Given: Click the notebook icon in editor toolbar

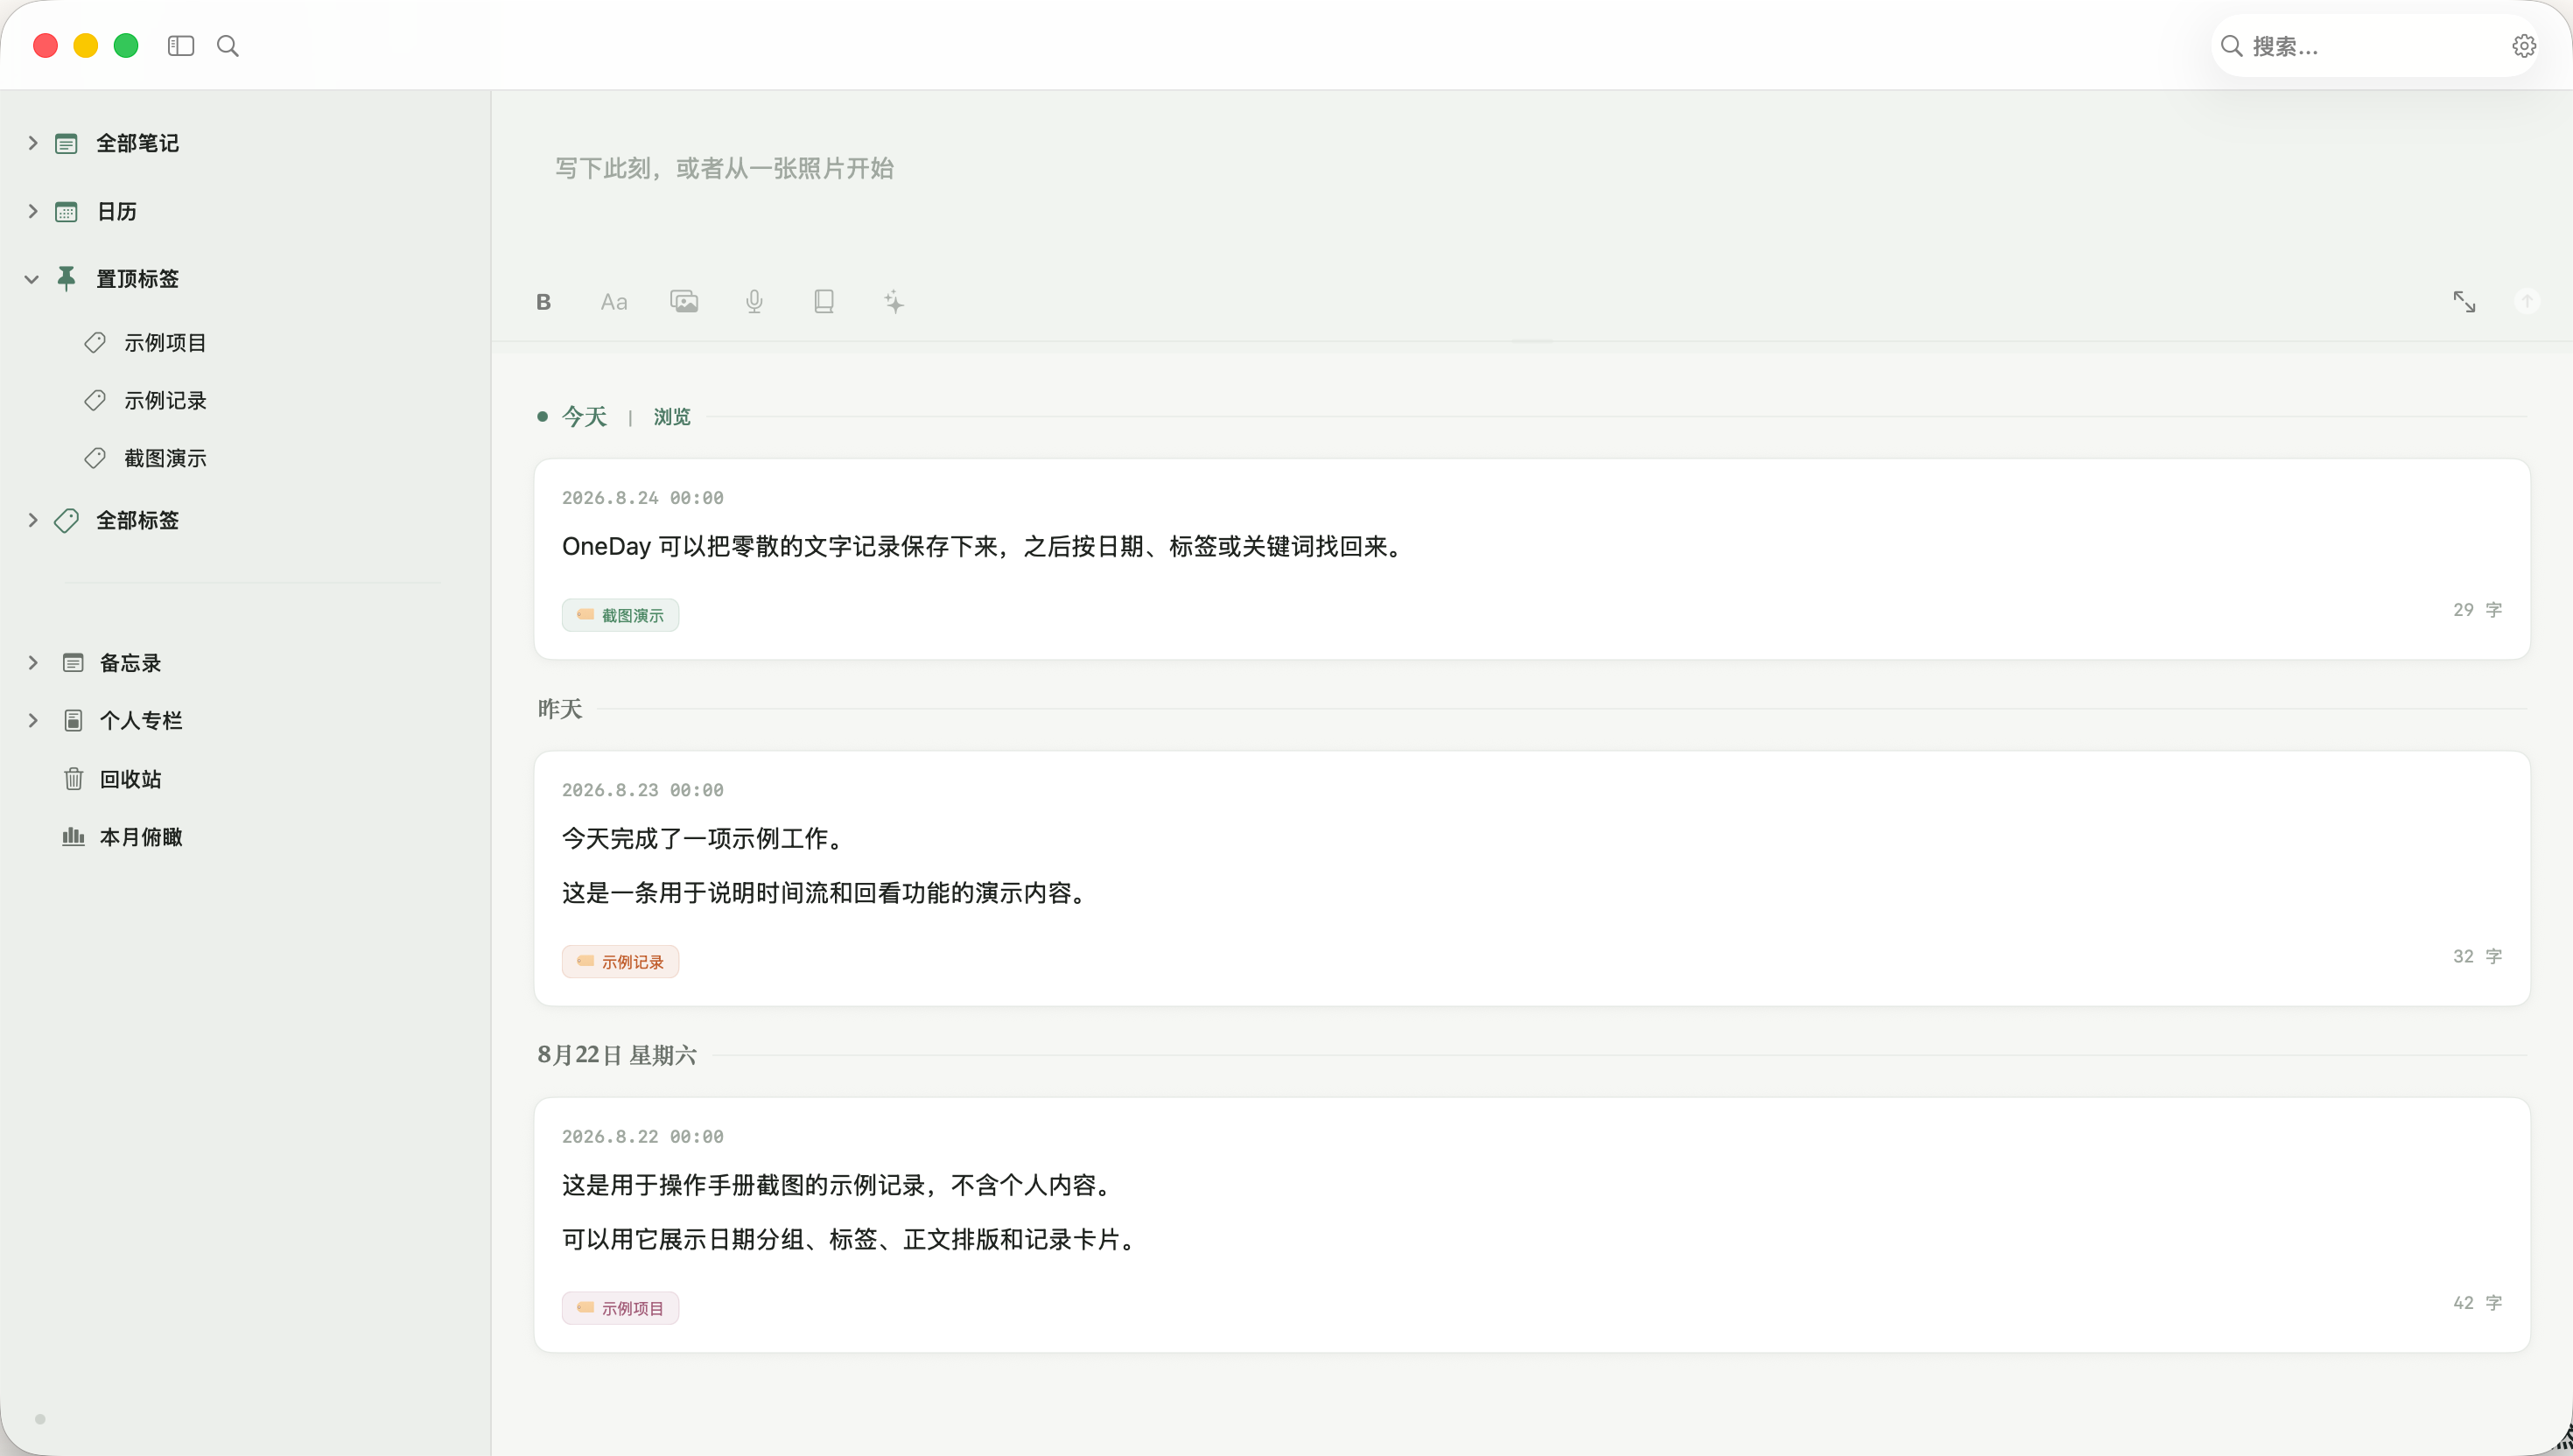Looking at the screenshot, I should (x=824, y=302).
